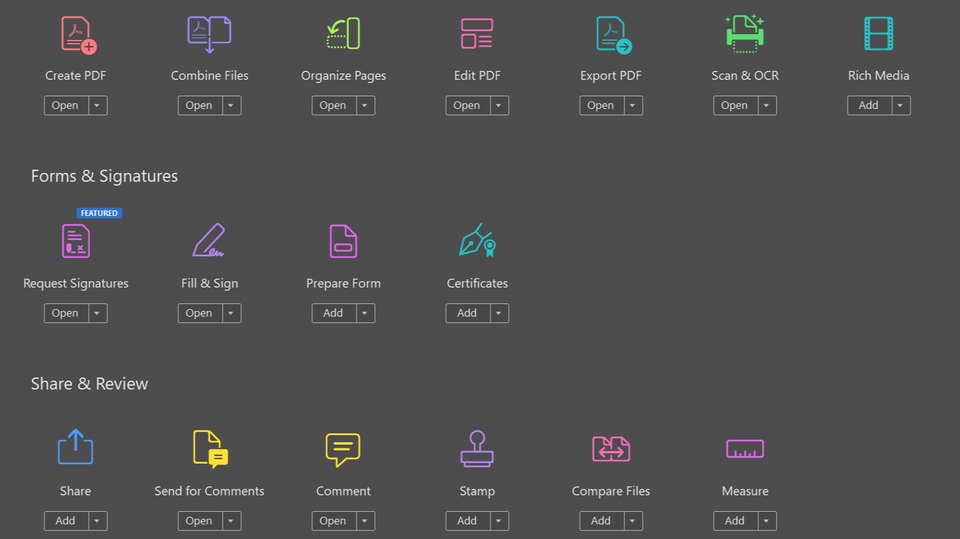Add the Stamp tool

[x=467, y=521]
